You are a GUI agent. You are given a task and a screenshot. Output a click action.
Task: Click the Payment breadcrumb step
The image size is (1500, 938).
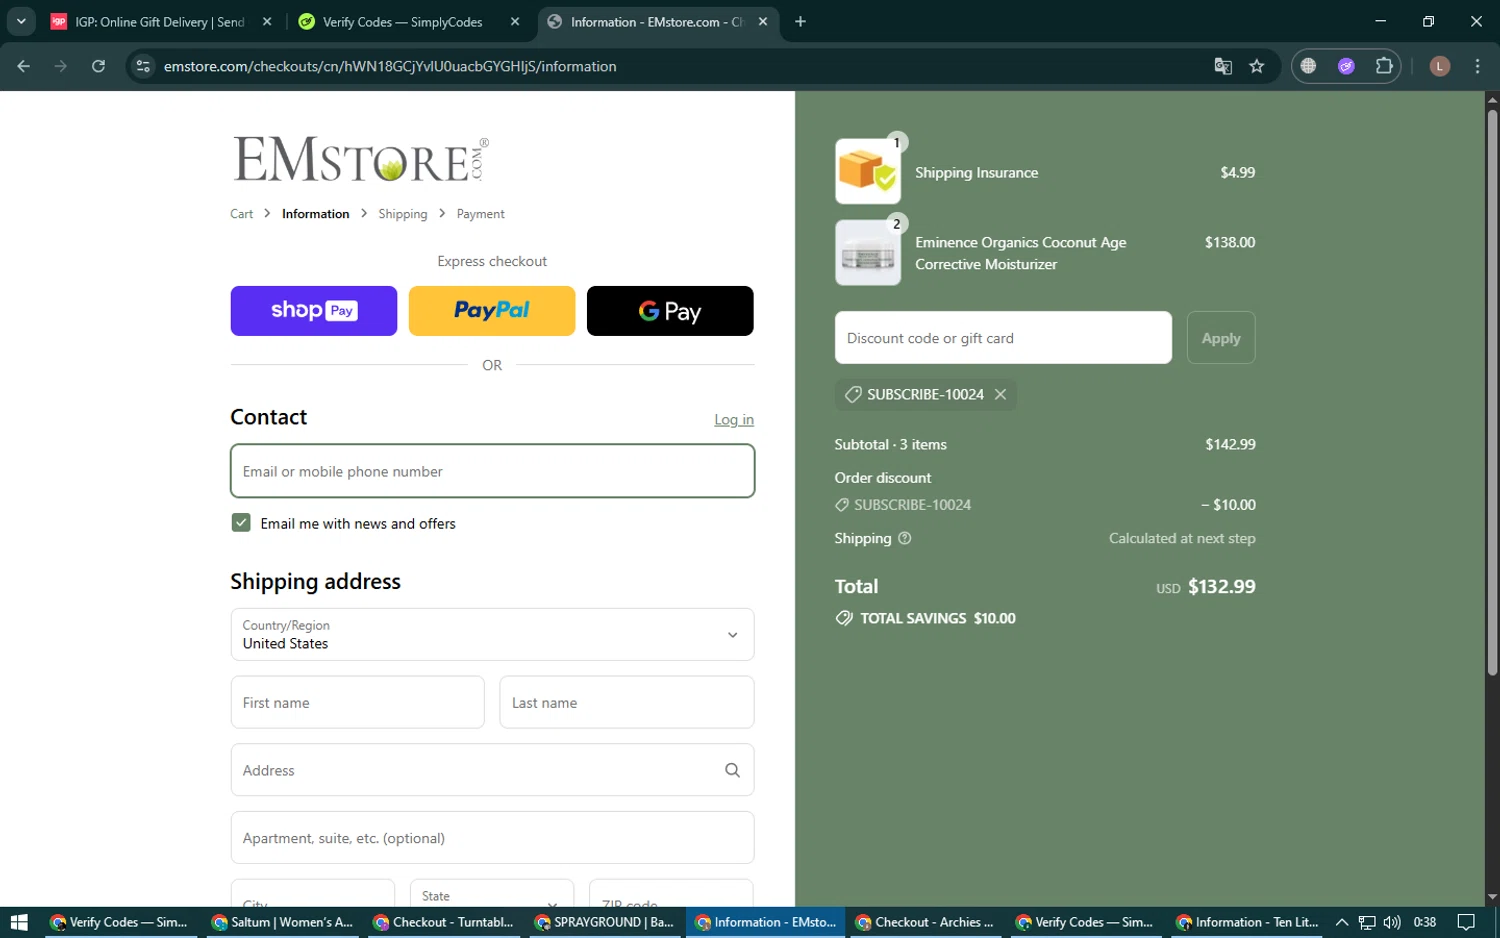click(480, 214)
